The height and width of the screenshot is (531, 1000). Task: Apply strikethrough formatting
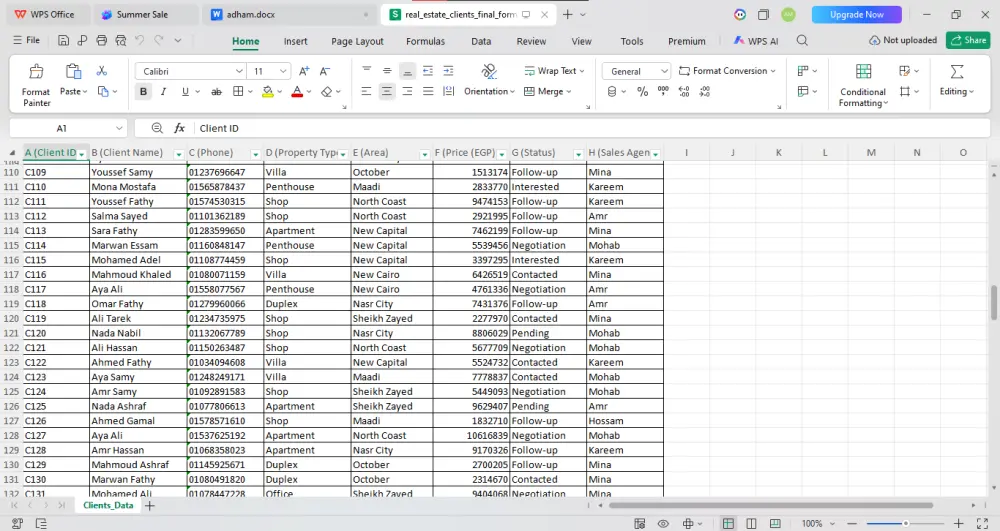pos(216,92)
